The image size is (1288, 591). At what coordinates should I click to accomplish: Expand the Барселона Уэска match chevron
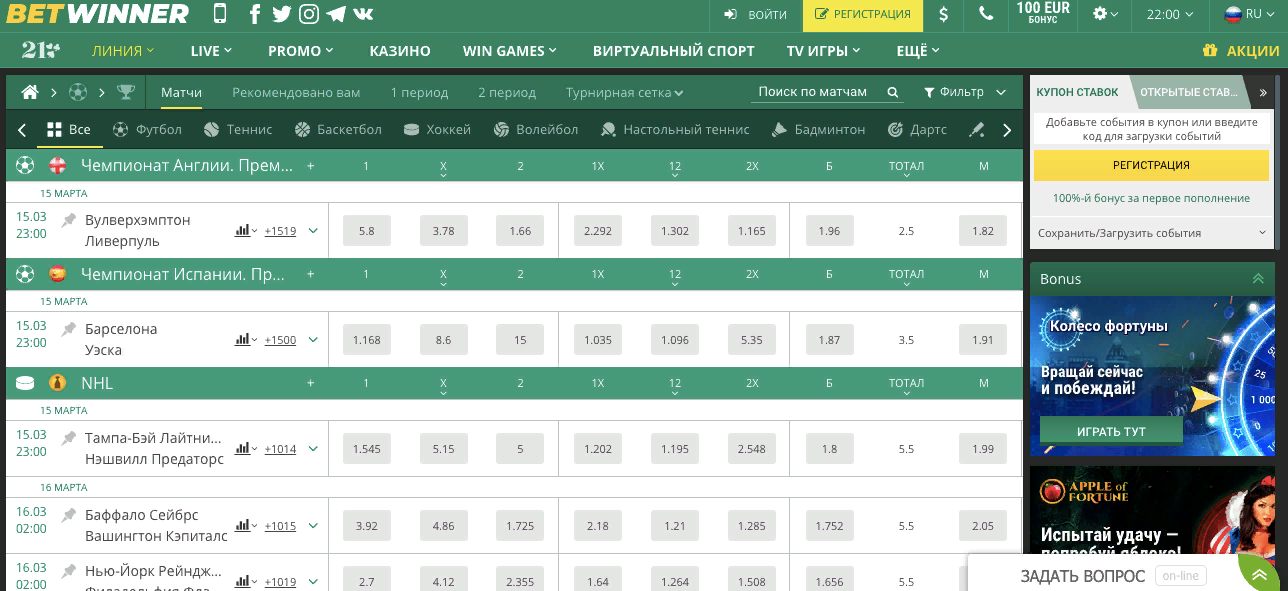[x=313, y=340]
